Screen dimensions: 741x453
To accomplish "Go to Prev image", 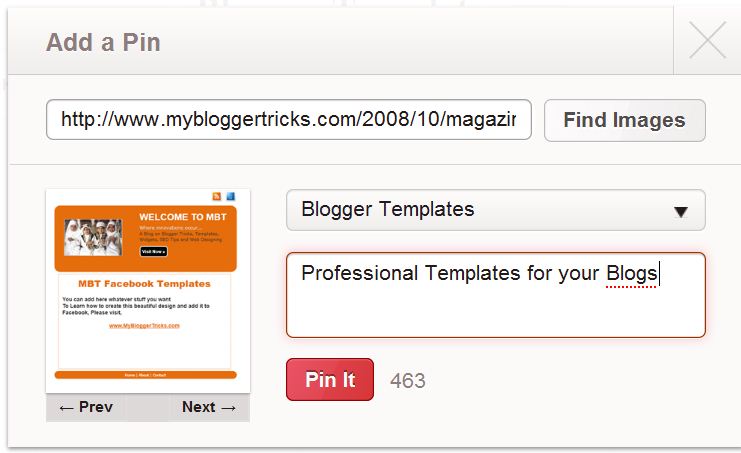I will click(86, 407).
